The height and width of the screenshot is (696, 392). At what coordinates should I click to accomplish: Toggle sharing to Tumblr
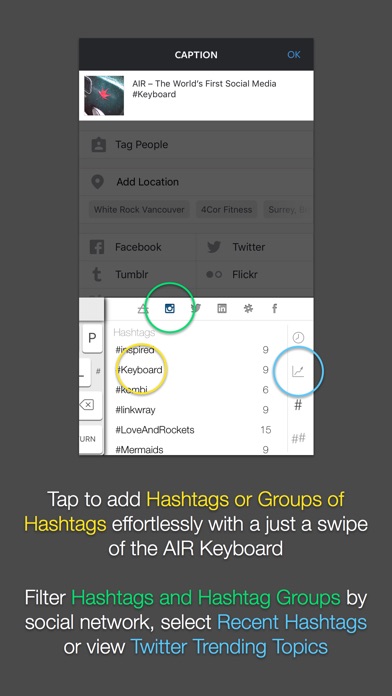138,274
